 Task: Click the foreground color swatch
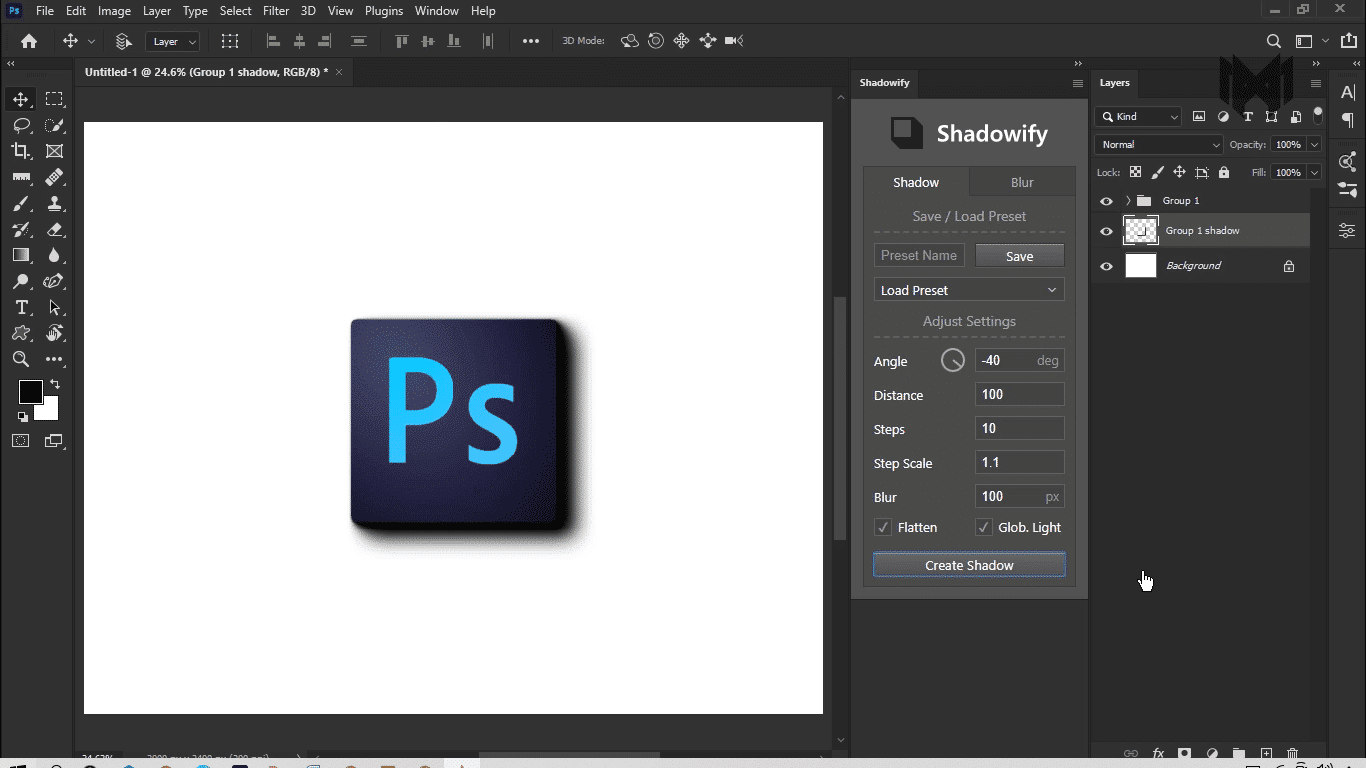[x=30, y=391]
